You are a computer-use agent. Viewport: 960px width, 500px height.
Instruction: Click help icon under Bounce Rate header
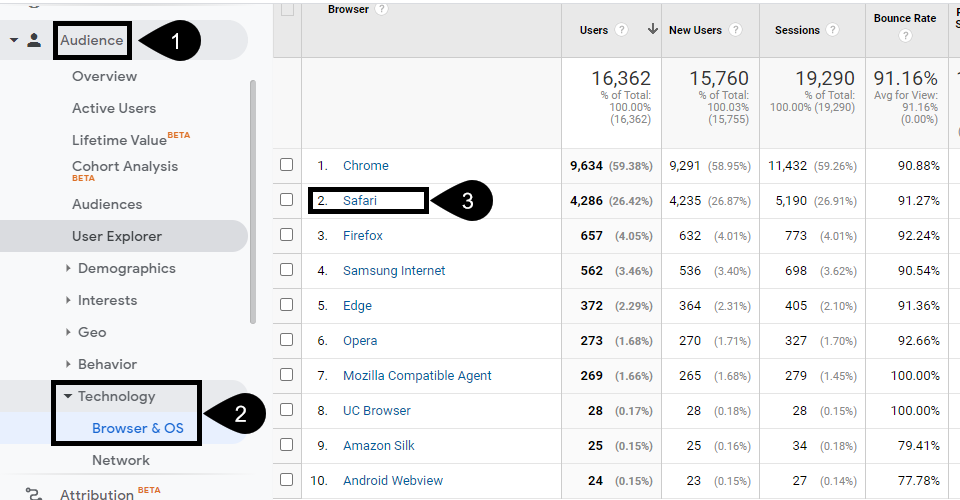click(x=905, y=36)
